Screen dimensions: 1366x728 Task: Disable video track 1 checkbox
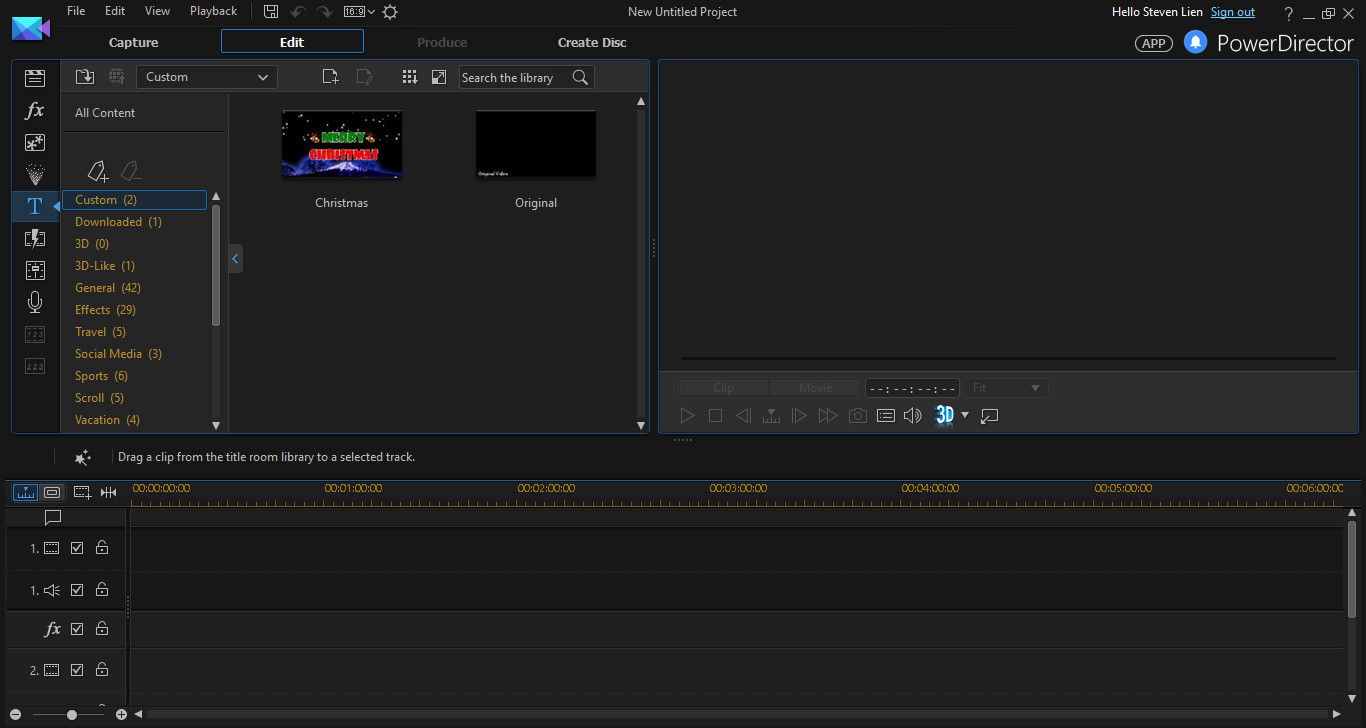(77, 548)
